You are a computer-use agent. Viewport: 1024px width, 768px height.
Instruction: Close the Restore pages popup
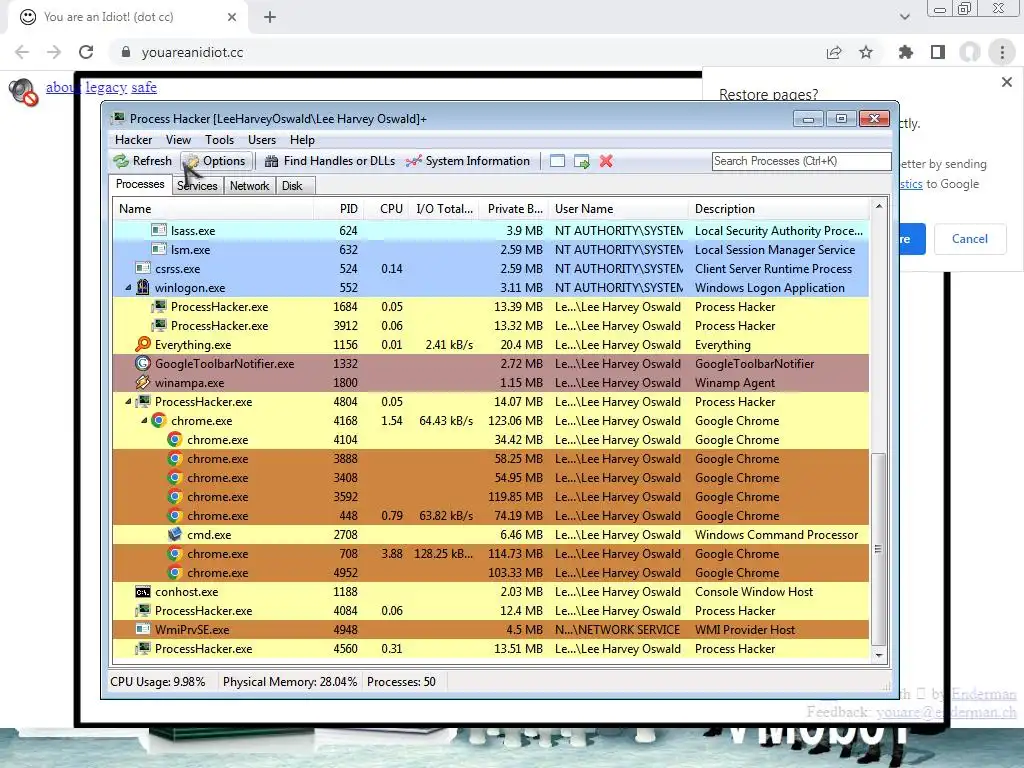click(1007, 82)
